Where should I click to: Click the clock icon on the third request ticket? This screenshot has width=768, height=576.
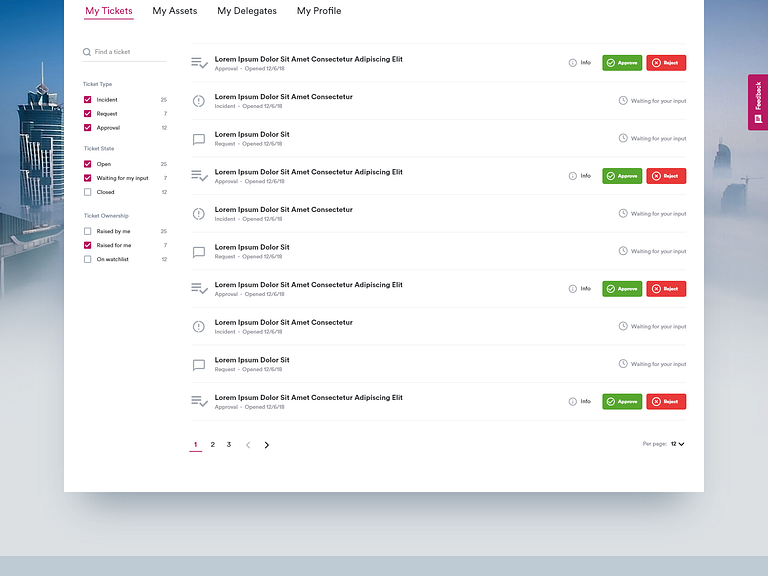pos(623,364)
